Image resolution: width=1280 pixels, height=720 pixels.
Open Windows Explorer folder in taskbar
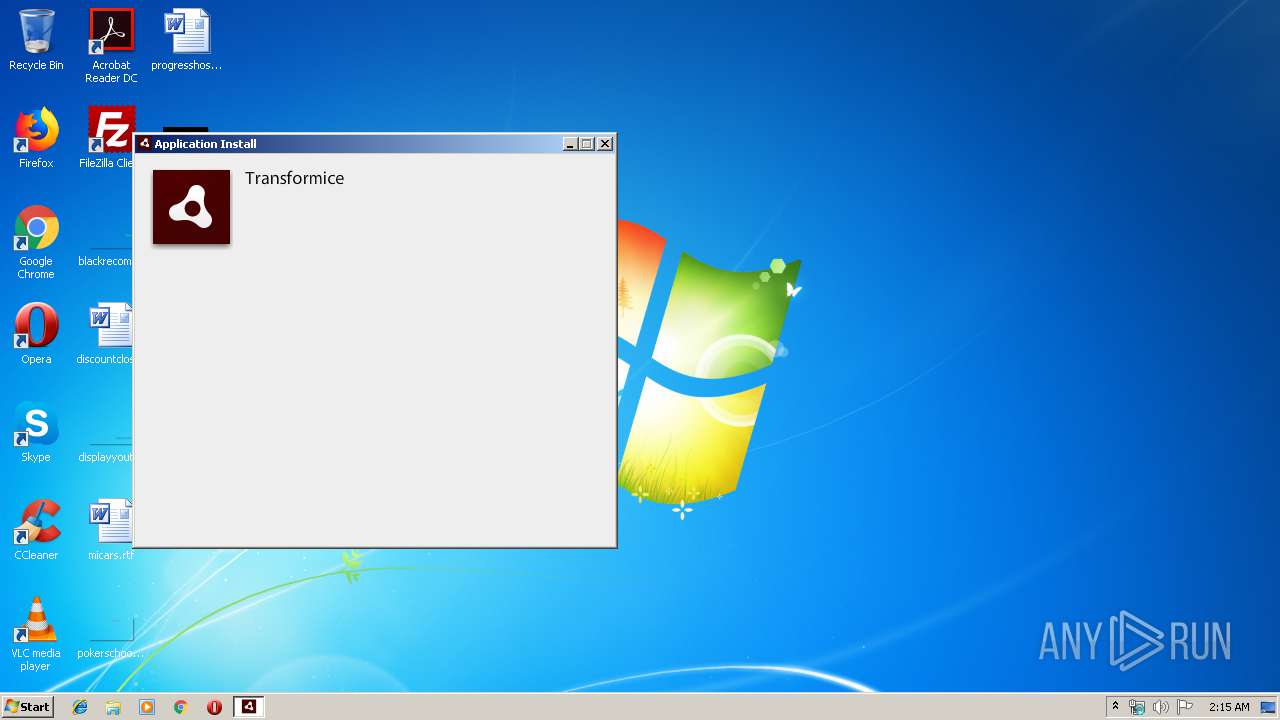pyautogui.click(x=113, y=707)
